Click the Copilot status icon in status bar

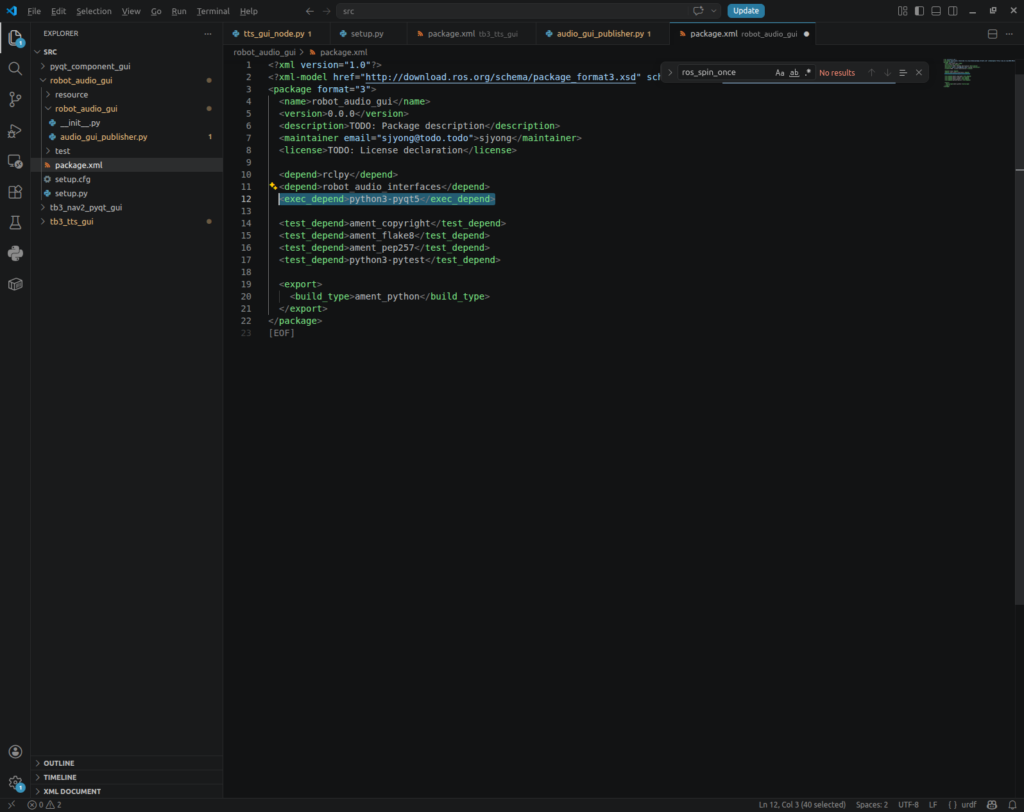(x=992, y=805)
